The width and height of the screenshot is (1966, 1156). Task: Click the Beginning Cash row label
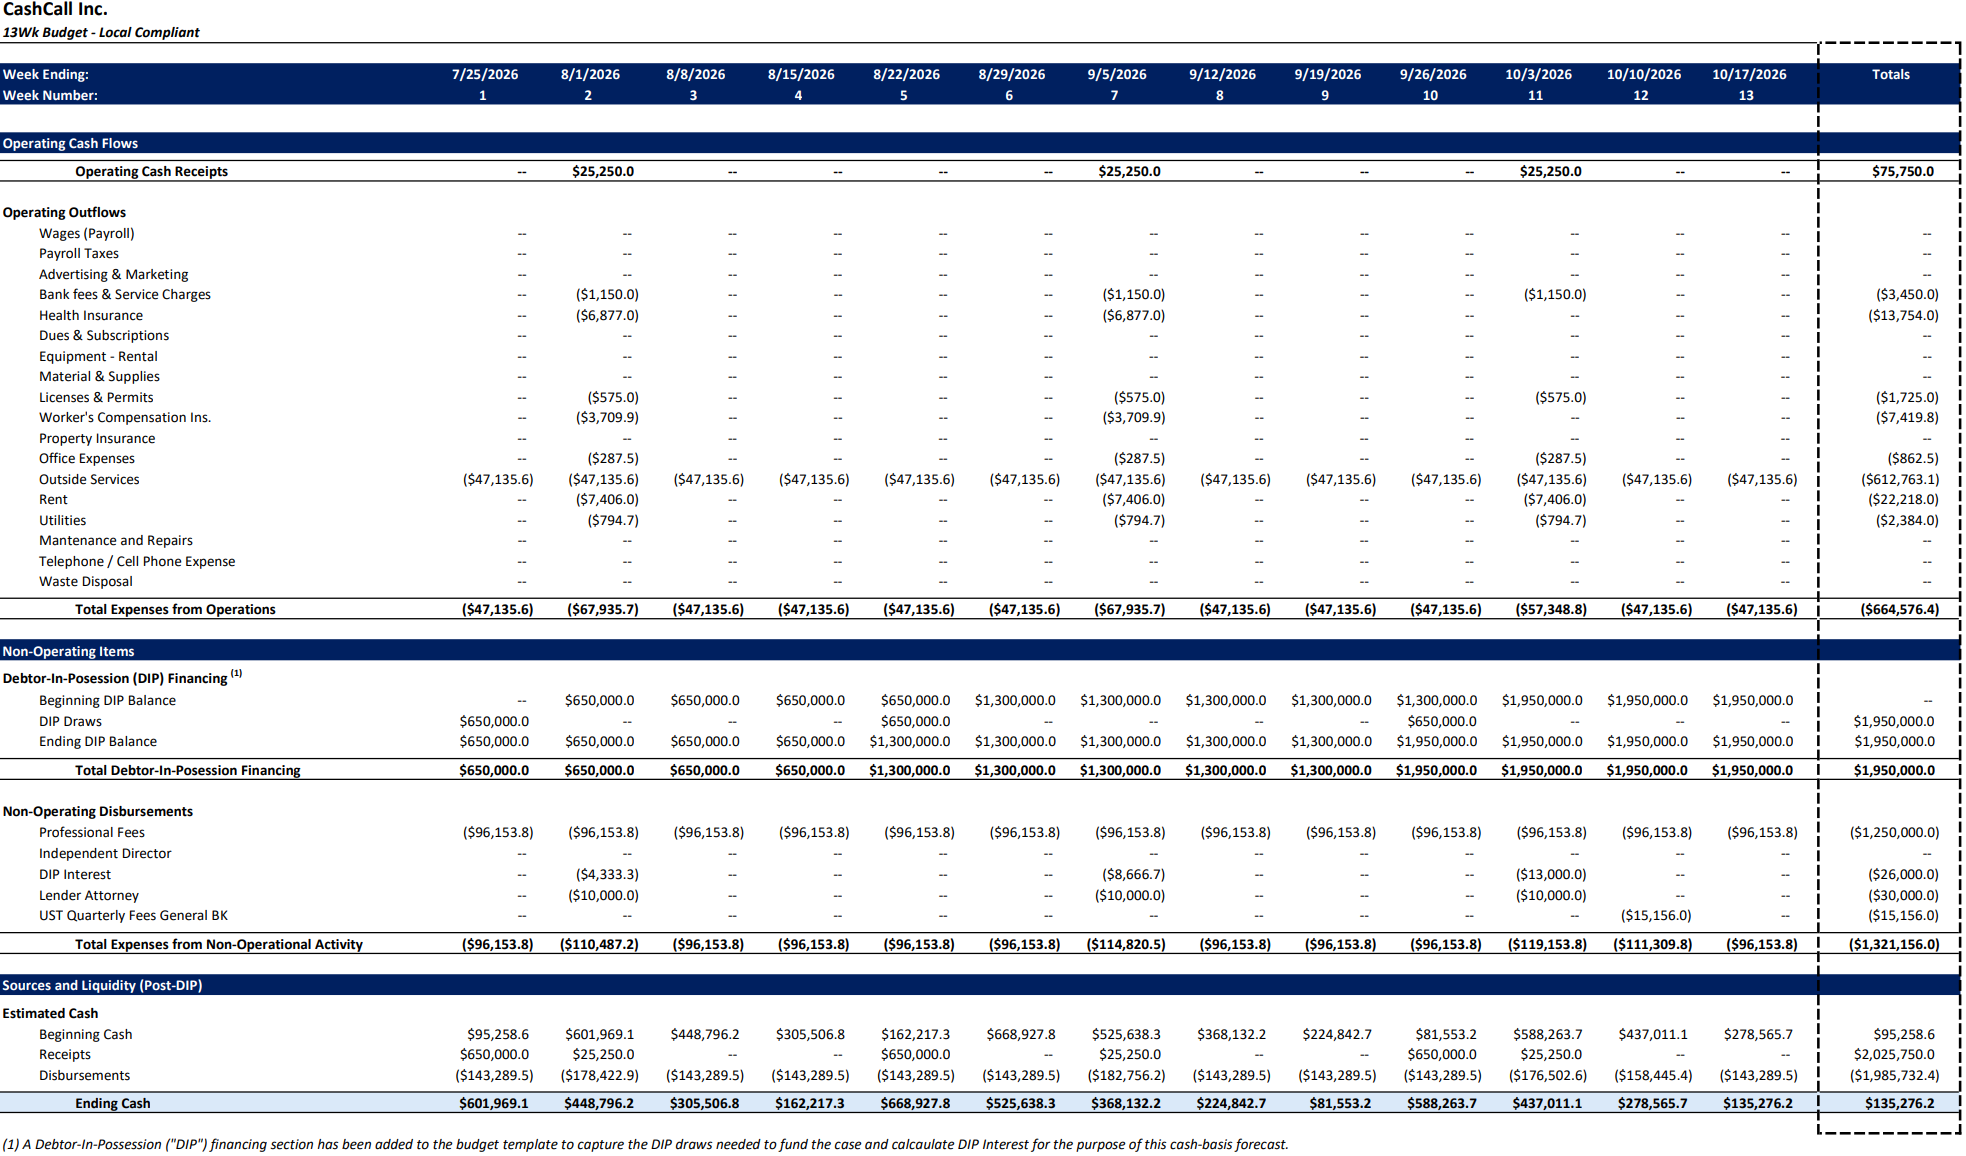(85, 1034)
